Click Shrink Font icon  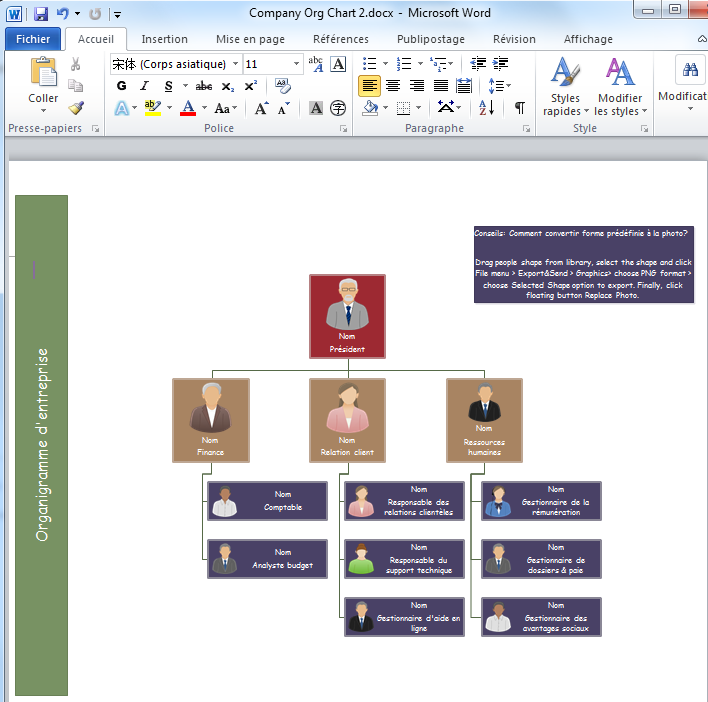284,108
